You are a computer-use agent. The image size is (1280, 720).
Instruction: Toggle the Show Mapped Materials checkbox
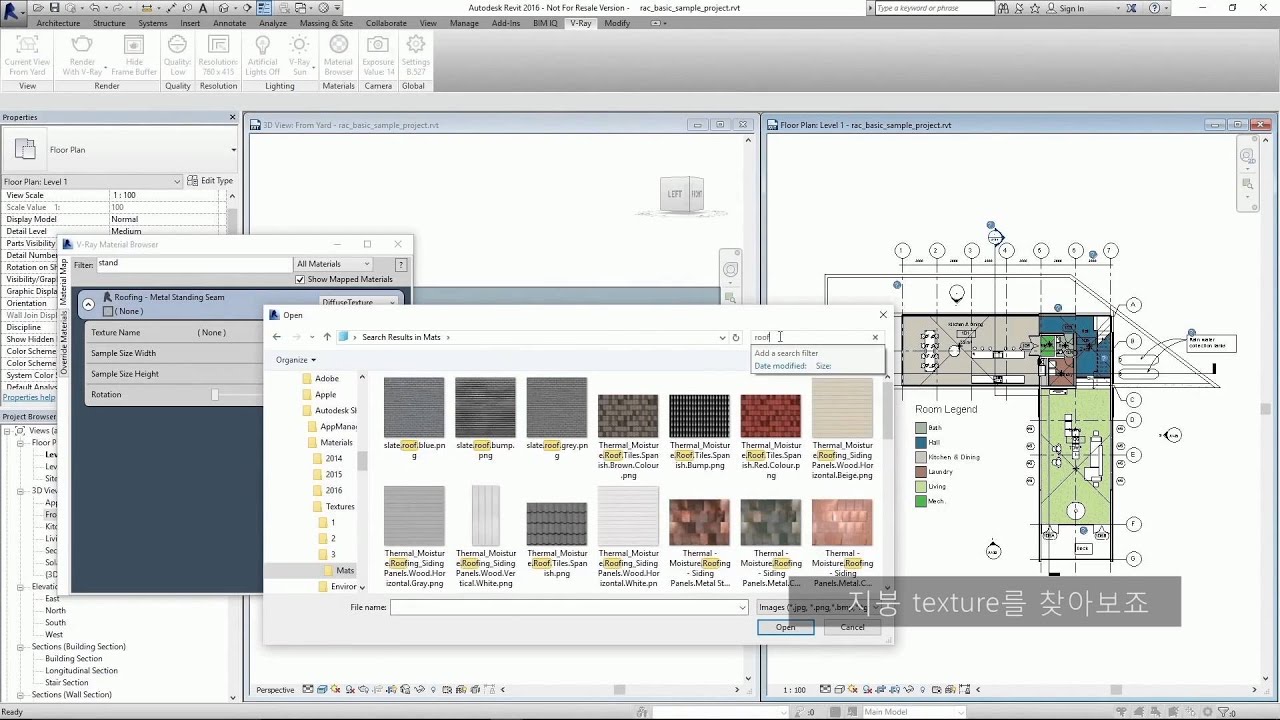pyautogui.click(x=300, y=279)
